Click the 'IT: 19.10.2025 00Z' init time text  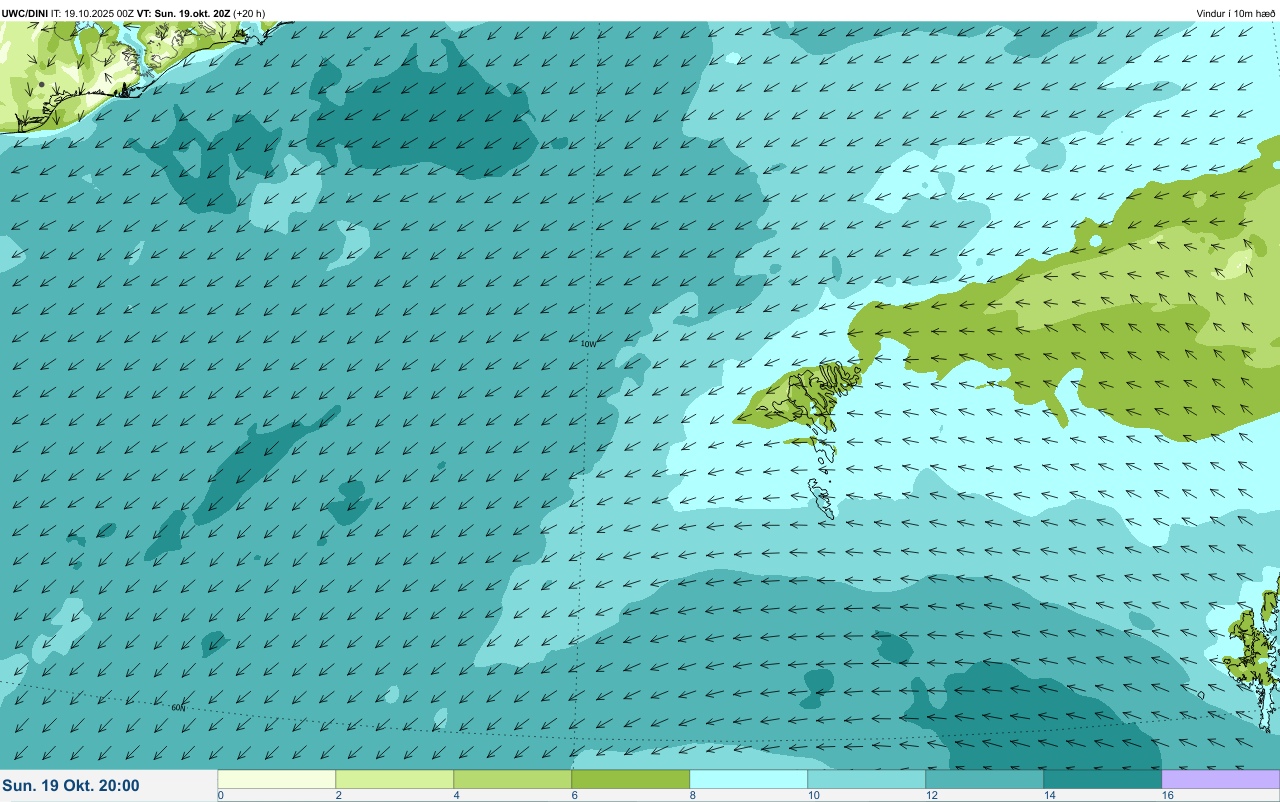pyautogui.click(x=92, y=14)
